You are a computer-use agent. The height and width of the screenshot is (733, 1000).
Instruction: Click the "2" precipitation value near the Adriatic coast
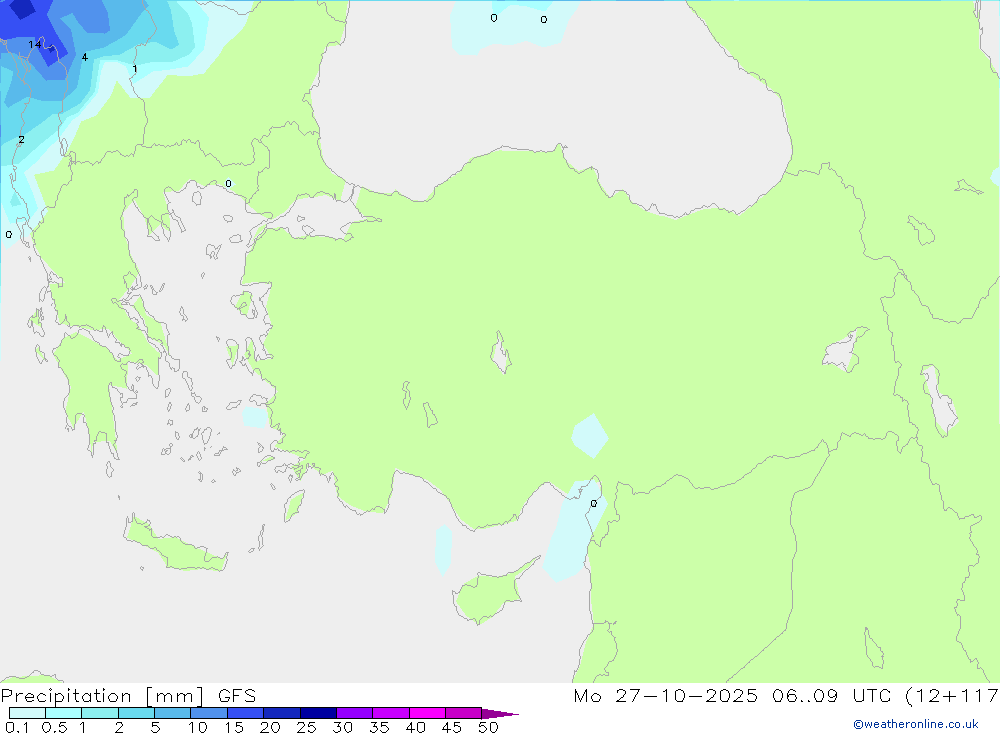click(x=21, y=140)
